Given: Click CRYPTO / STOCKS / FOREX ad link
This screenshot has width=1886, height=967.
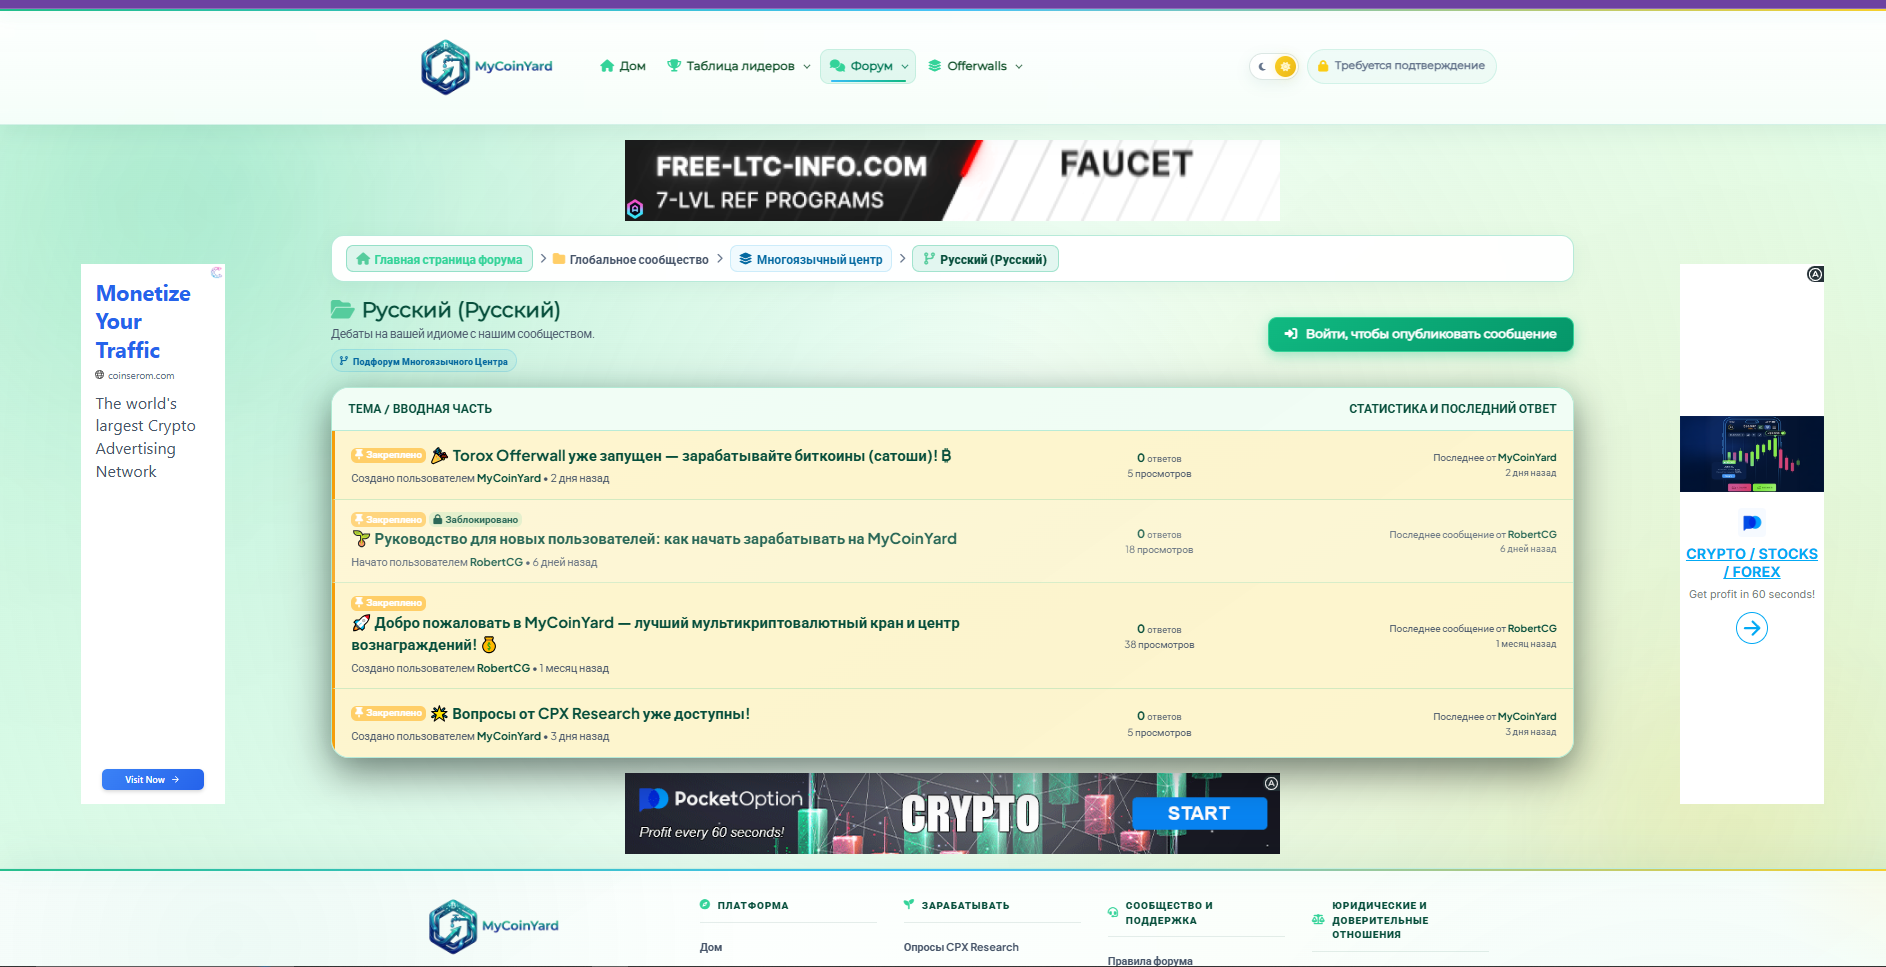Looking at the screenshot, I should point(1752,563).
